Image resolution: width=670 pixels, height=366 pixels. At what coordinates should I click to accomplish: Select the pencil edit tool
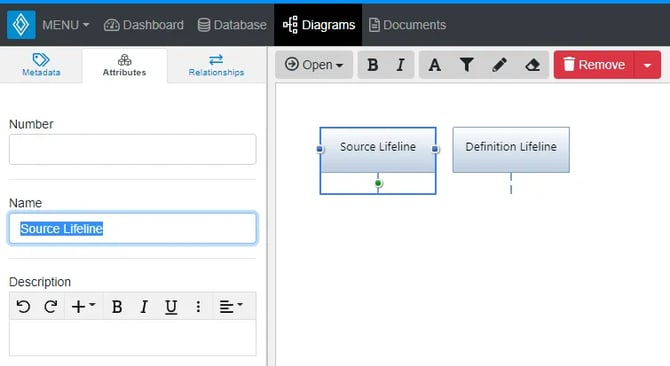click(x=499, y=64)
